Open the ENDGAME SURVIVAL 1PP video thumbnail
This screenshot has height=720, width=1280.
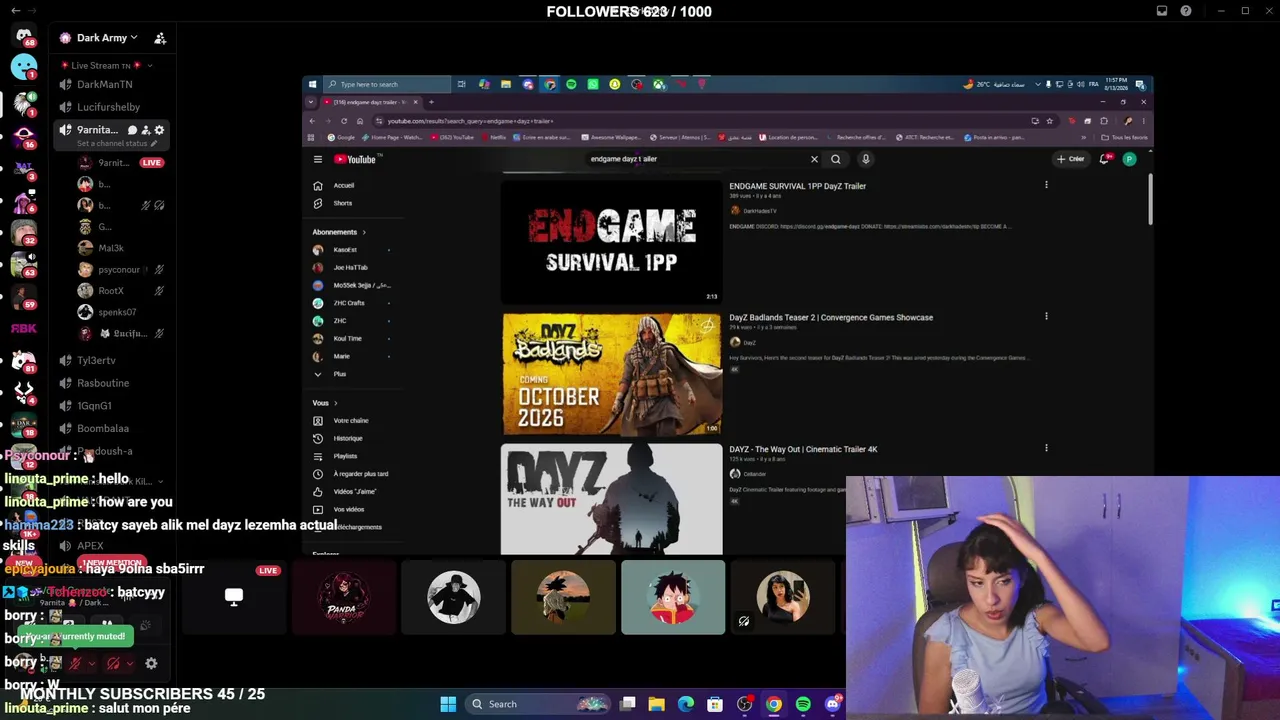point(611,241)
